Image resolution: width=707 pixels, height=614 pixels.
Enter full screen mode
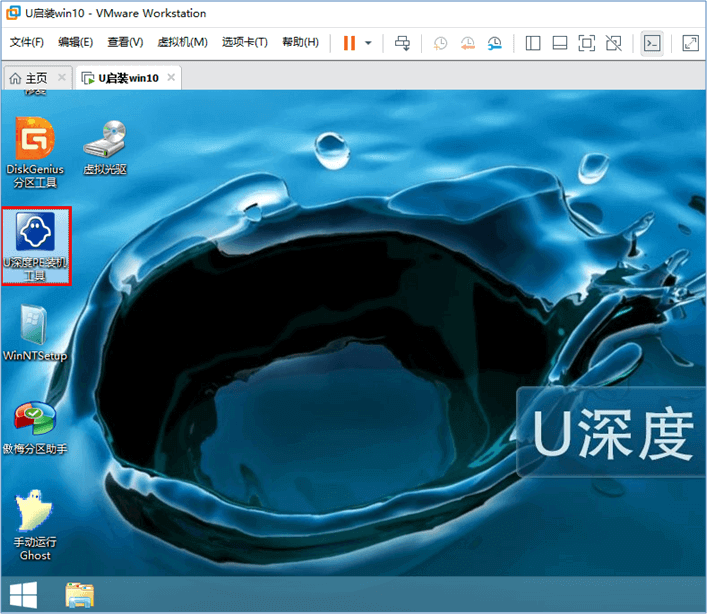587,43
